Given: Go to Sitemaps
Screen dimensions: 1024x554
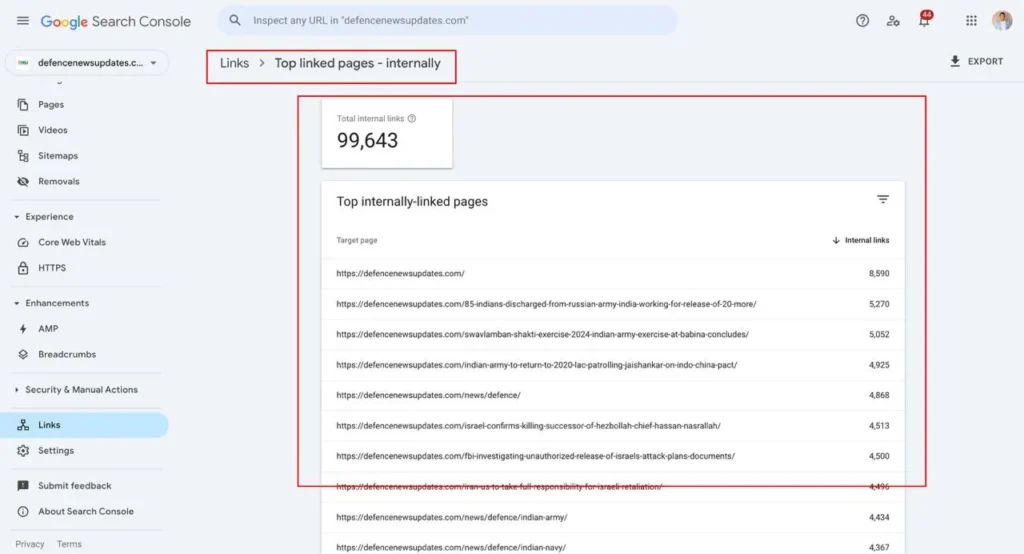Looking at the screenshot, I should (58, 155).
